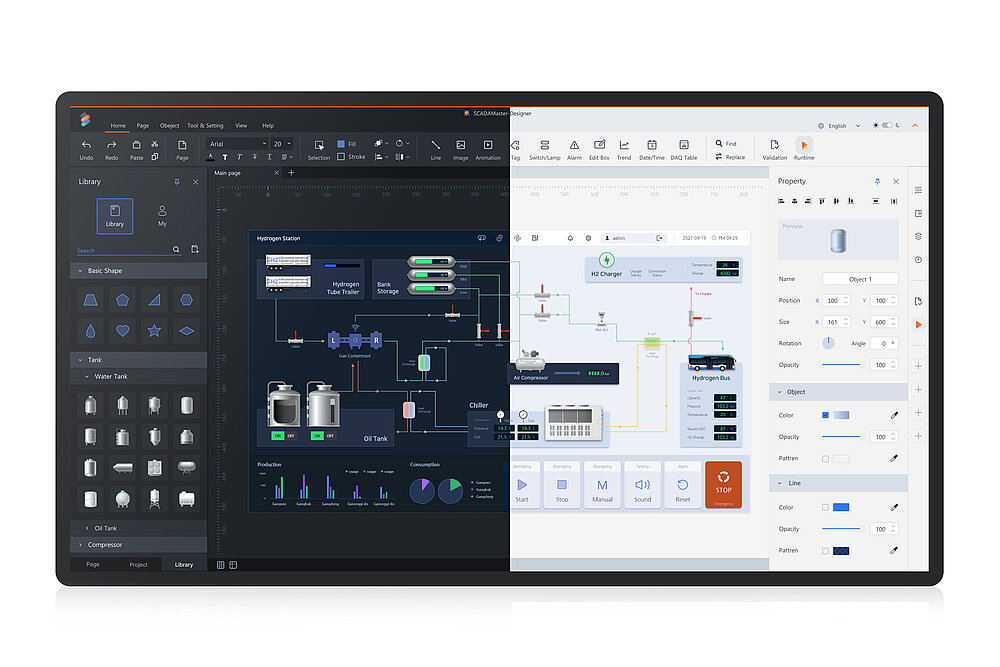Click the Trend chart tool icon

(x=624, y=146)
